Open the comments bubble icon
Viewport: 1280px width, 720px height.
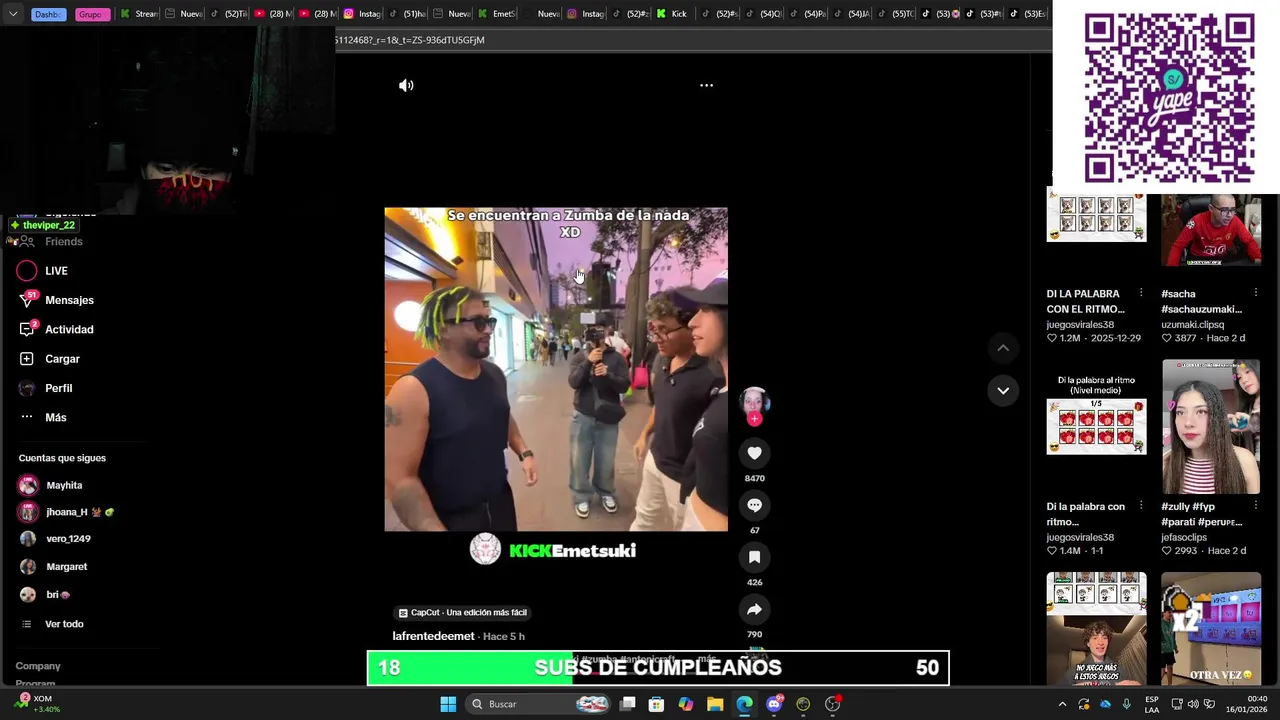754,505
